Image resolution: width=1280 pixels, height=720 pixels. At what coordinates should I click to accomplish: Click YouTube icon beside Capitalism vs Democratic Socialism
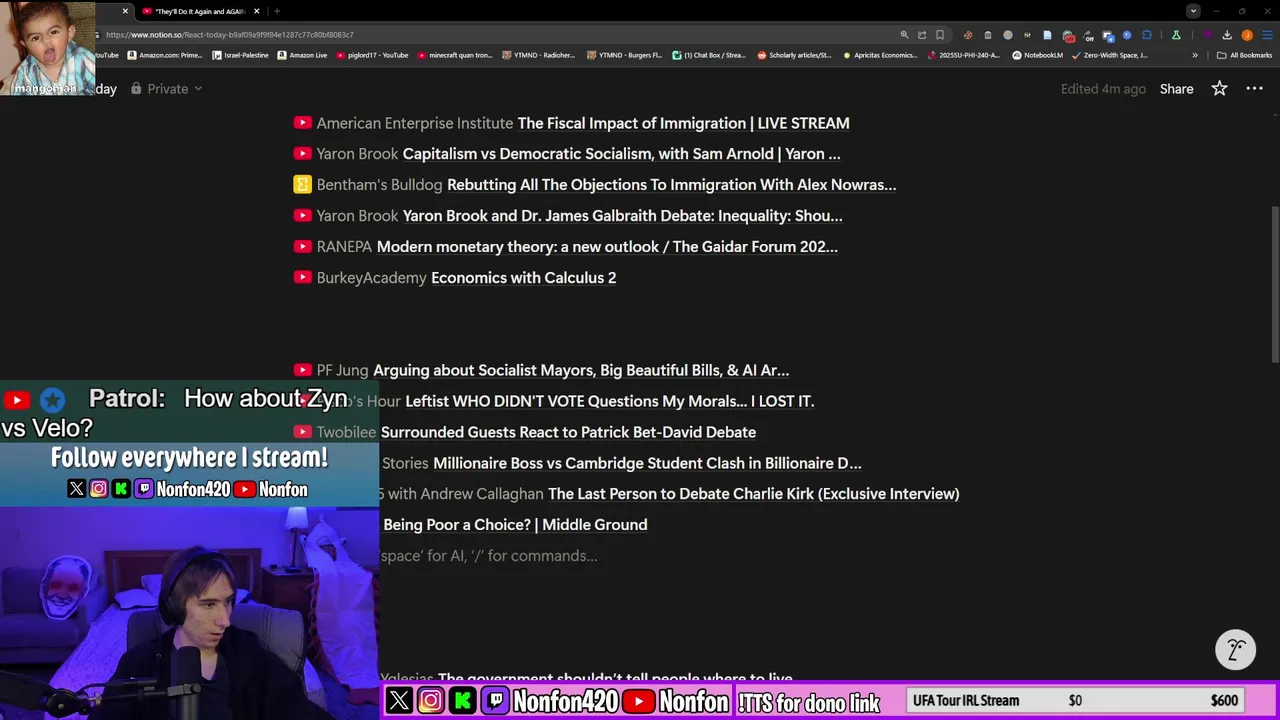pyautogui.click(x=302, y=154)
